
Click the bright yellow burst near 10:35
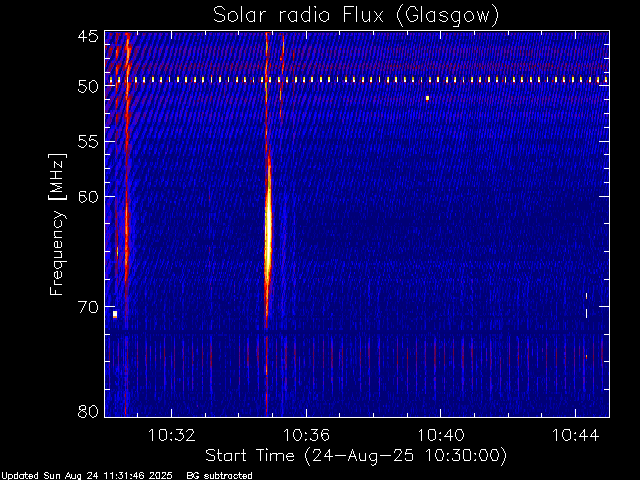pos(268,233)
